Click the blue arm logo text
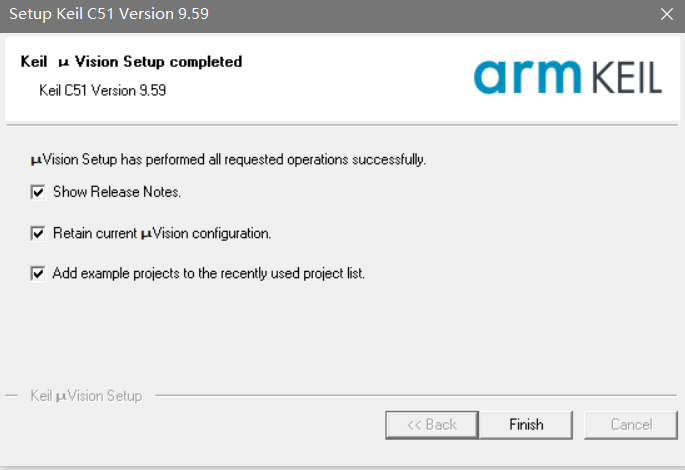 528,77
